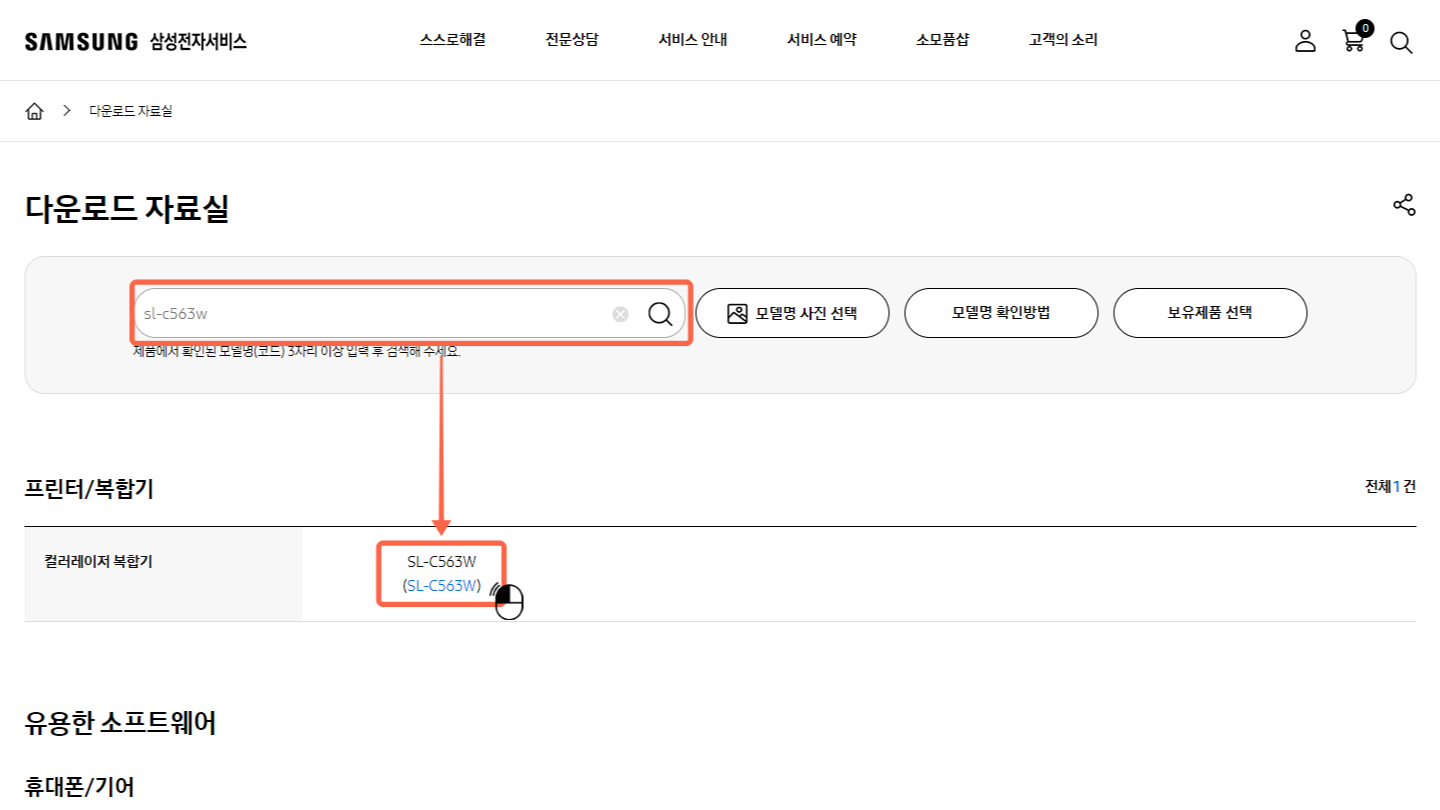The height and width of the screenshot is (810, 1440).
Task: Click the share icon beside 다운로드 자료실
Action: [x=1404, y=205]
